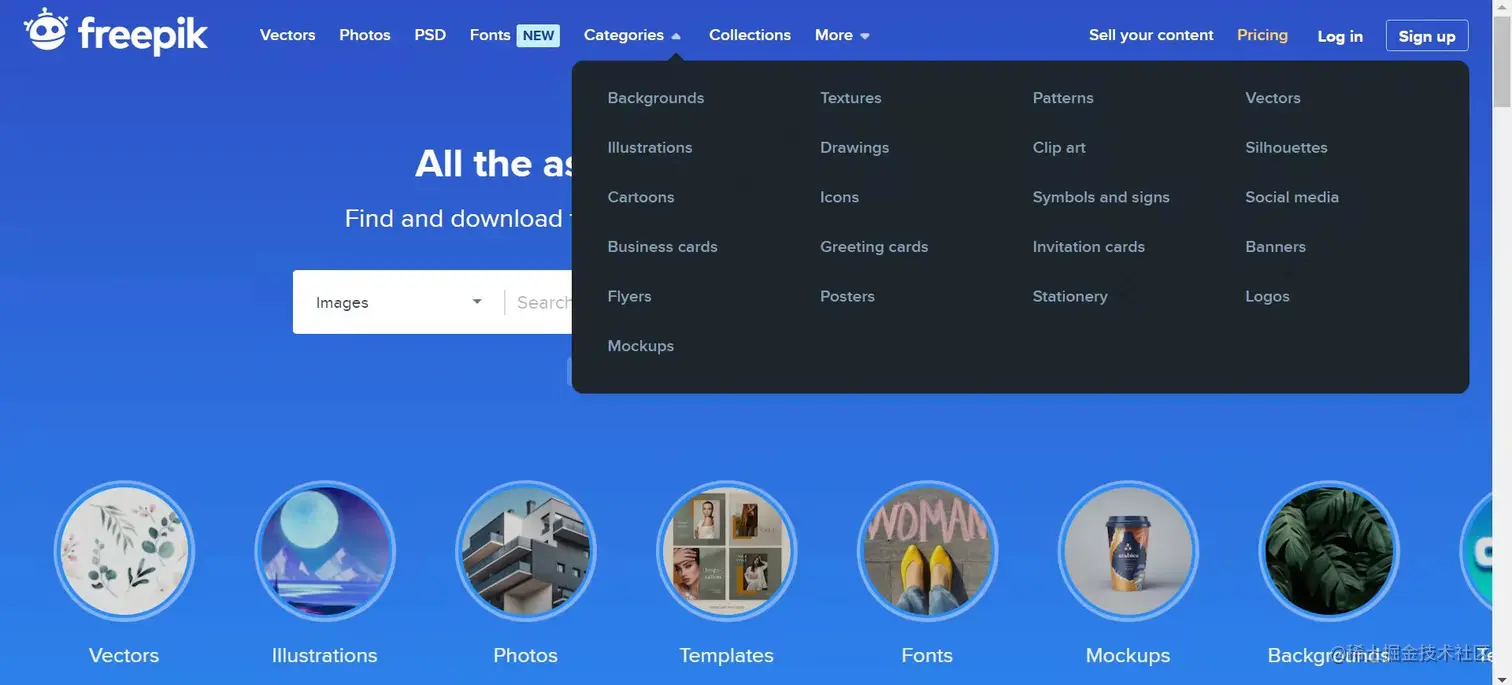
Task: Select Logos category
Action: [x=1268, y=297]
